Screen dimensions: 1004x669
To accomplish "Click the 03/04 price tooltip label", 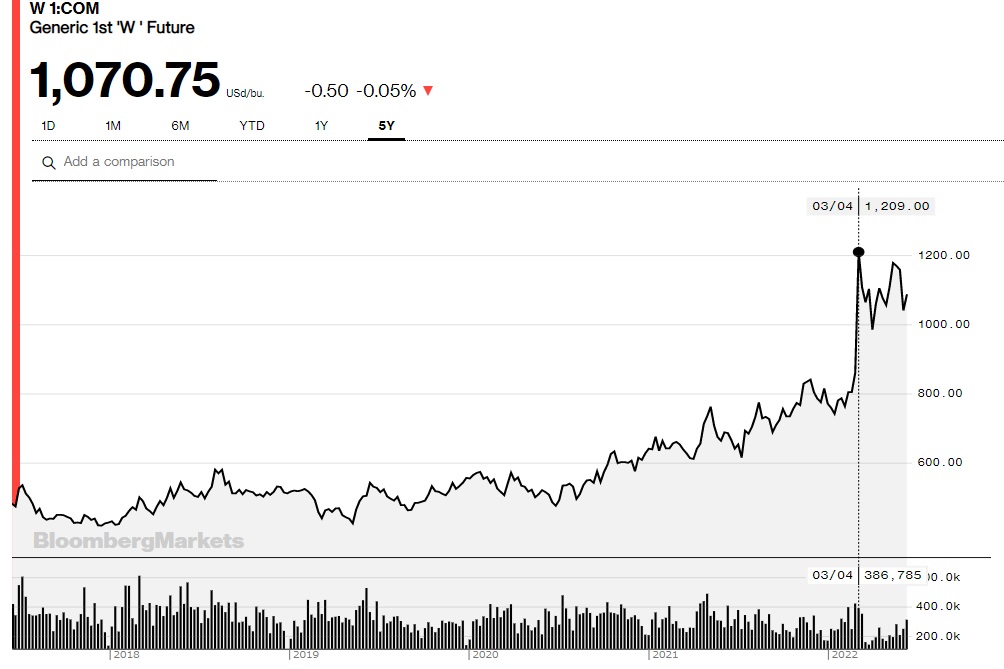I will pyautogui.click(x=870, y=206).
